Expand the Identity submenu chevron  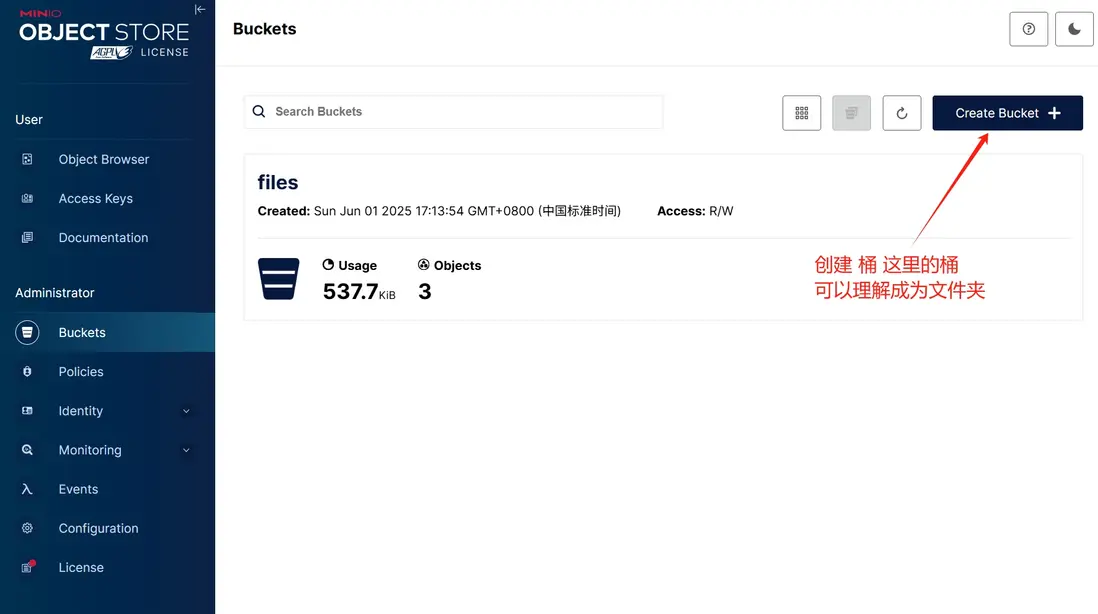pos(186,411)
